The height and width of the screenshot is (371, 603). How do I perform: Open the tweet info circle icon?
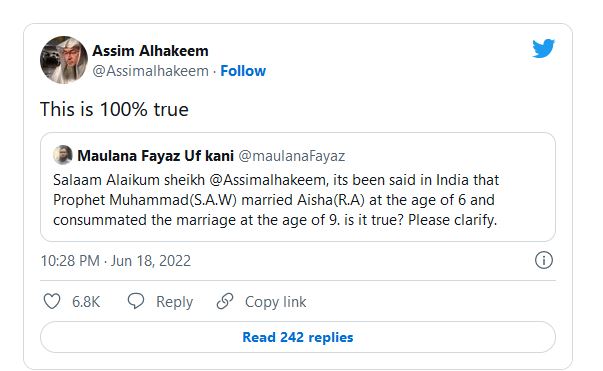coord(543,260)
